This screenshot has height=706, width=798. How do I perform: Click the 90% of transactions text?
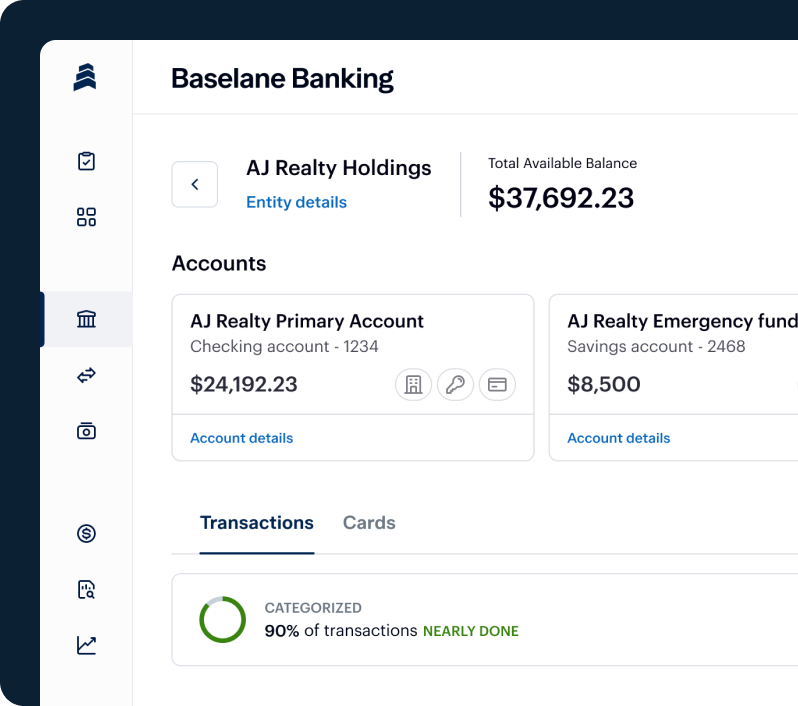[x=341, y=631]
